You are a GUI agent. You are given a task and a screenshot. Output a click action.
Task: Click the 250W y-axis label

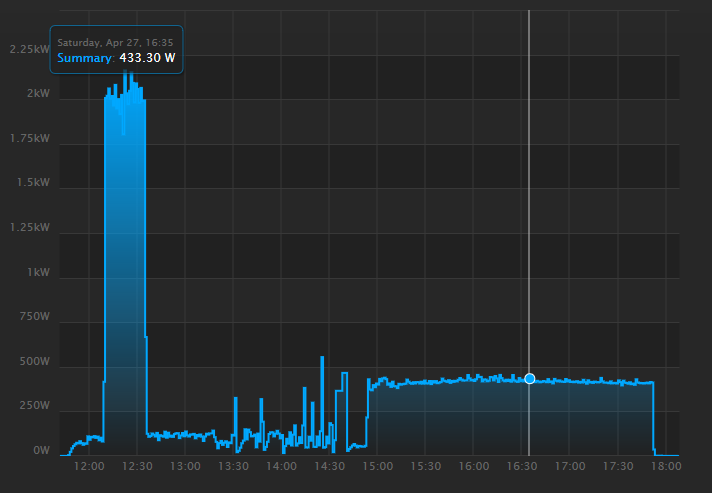click(x=35, y=405)
